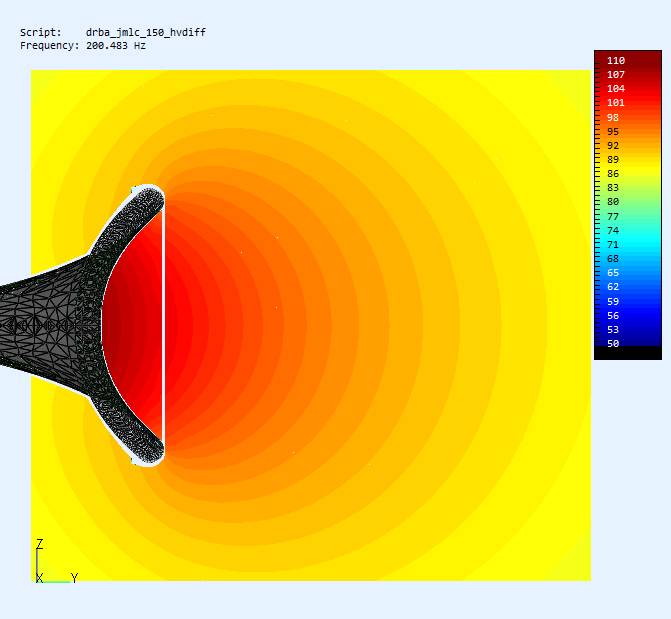The width and height of the screenshot is (671, 619).
Task: Click the Y axis label
Action: tap(74, 578)
